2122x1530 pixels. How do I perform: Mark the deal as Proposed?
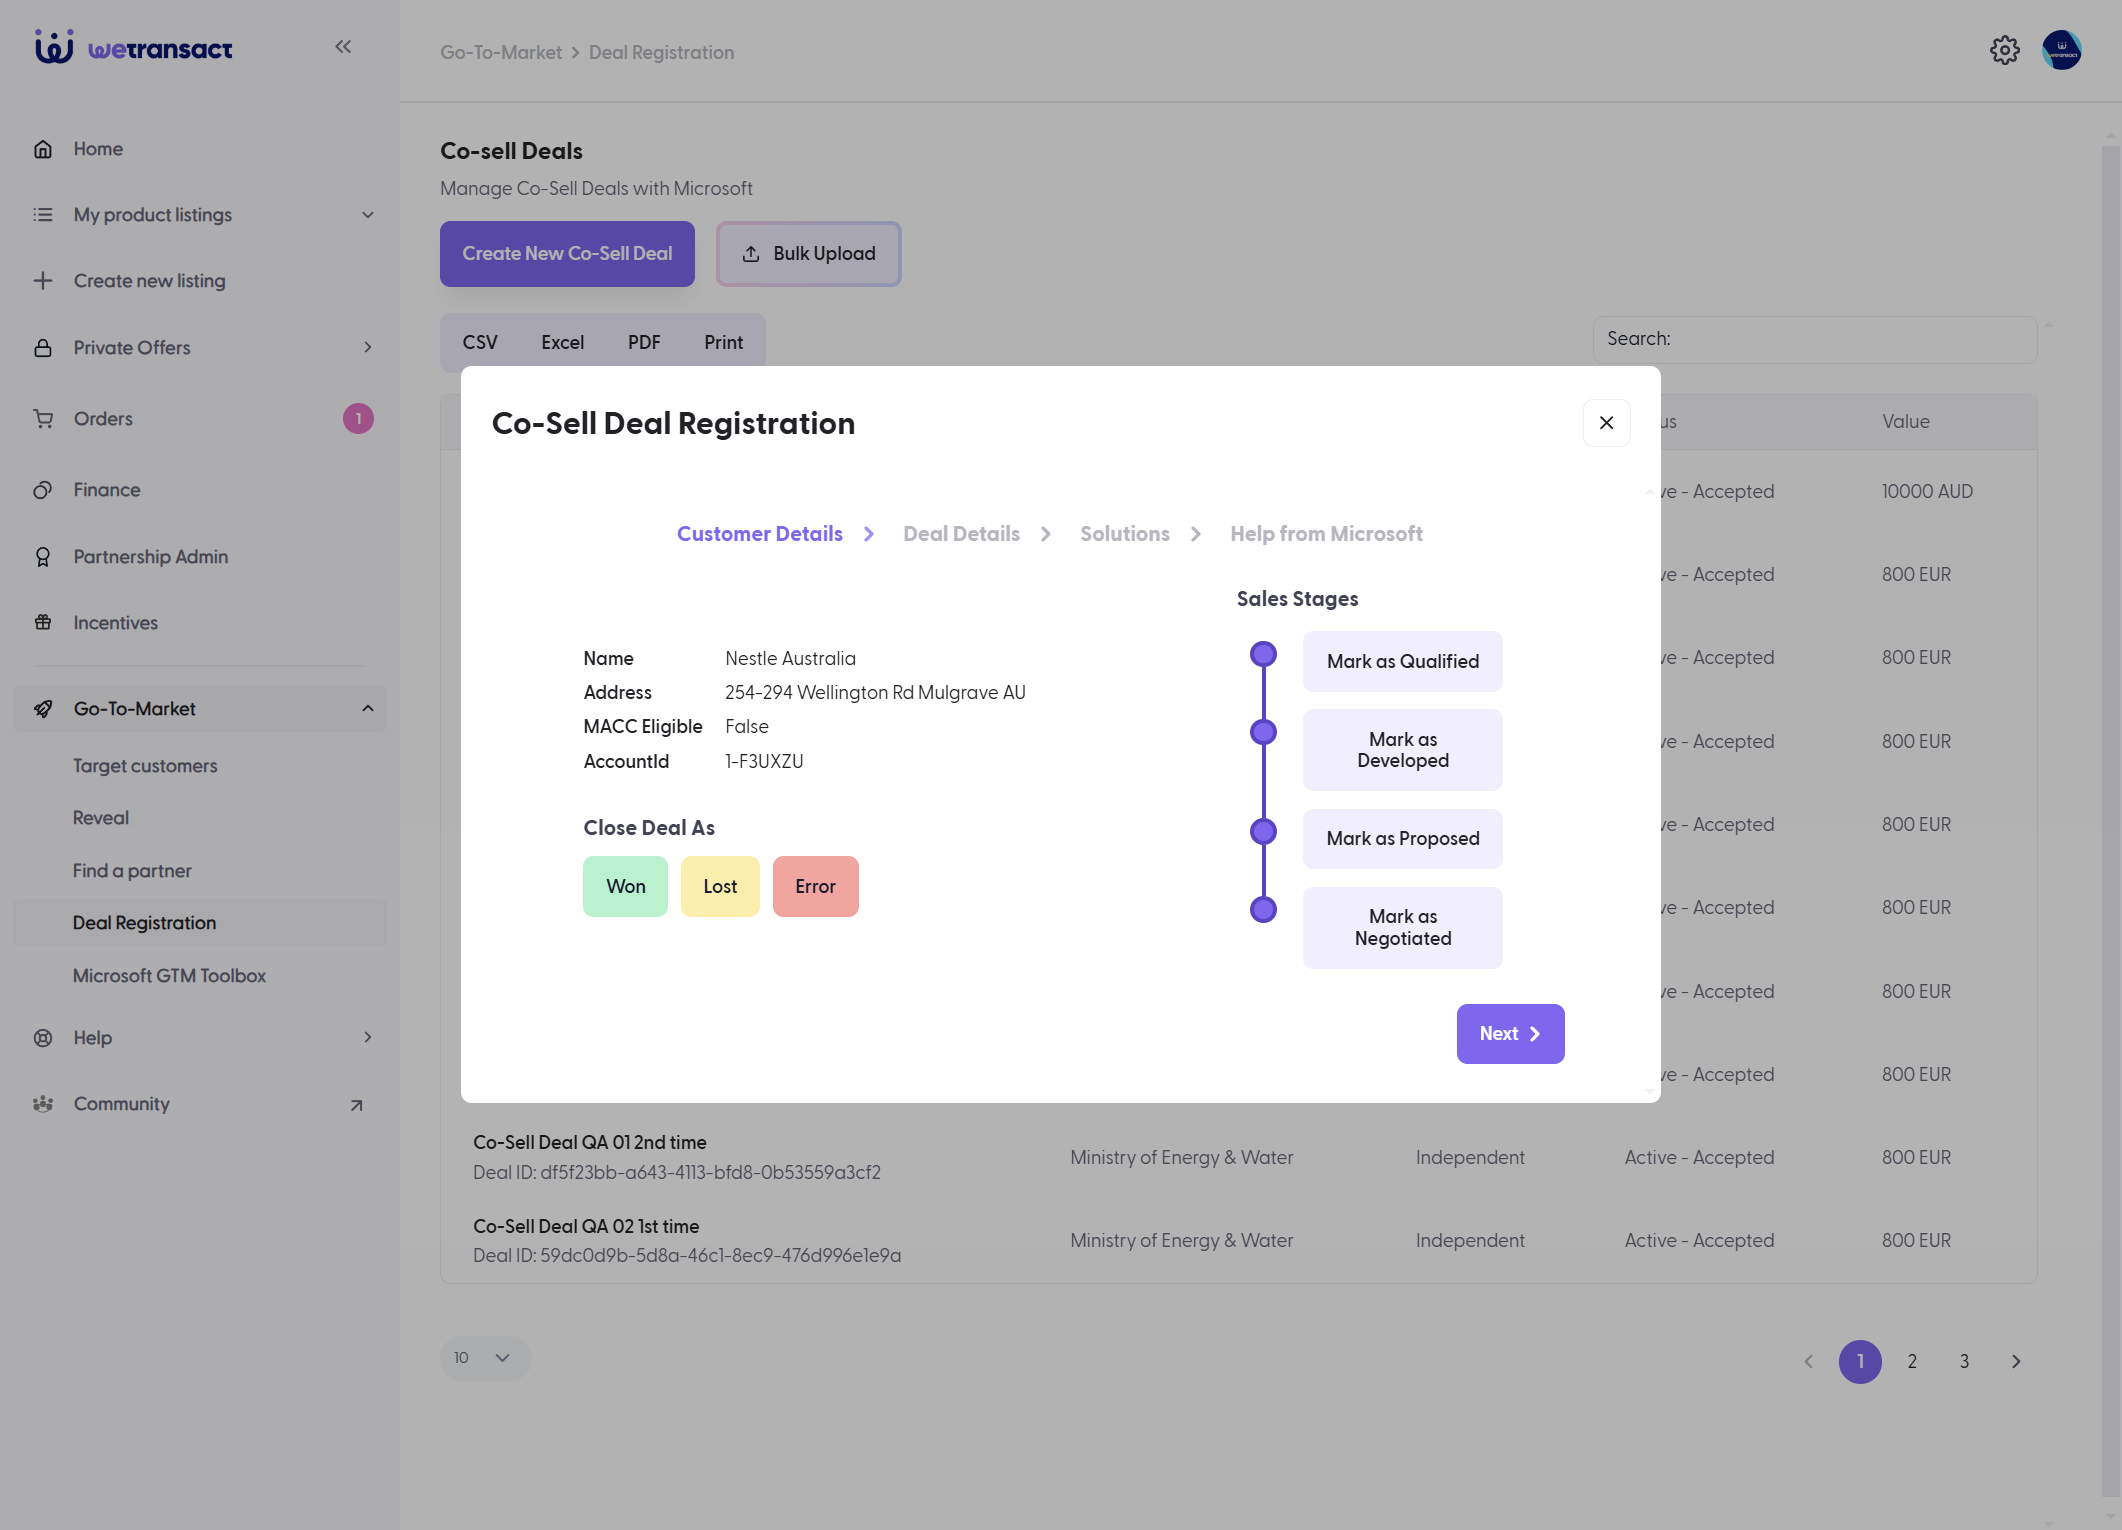pos(1402,839)
